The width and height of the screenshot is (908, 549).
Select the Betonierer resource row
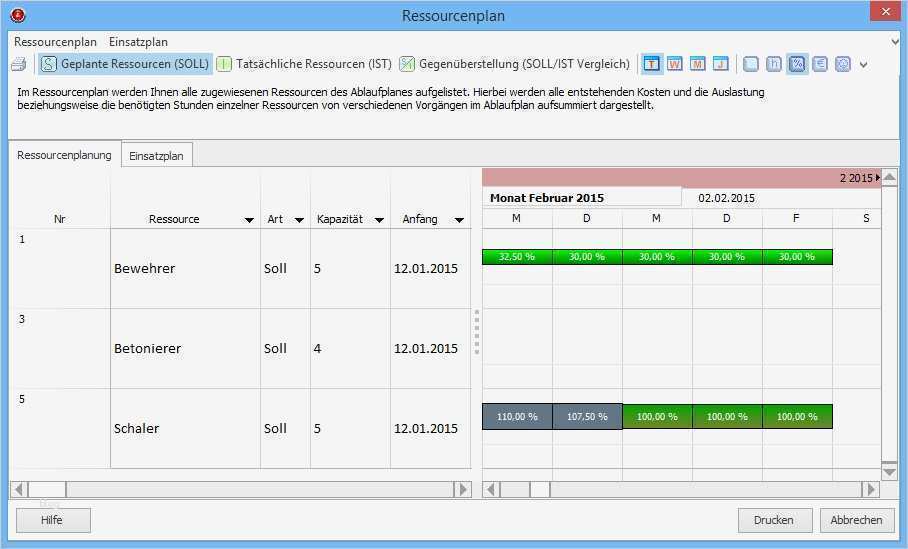[240, 348]
